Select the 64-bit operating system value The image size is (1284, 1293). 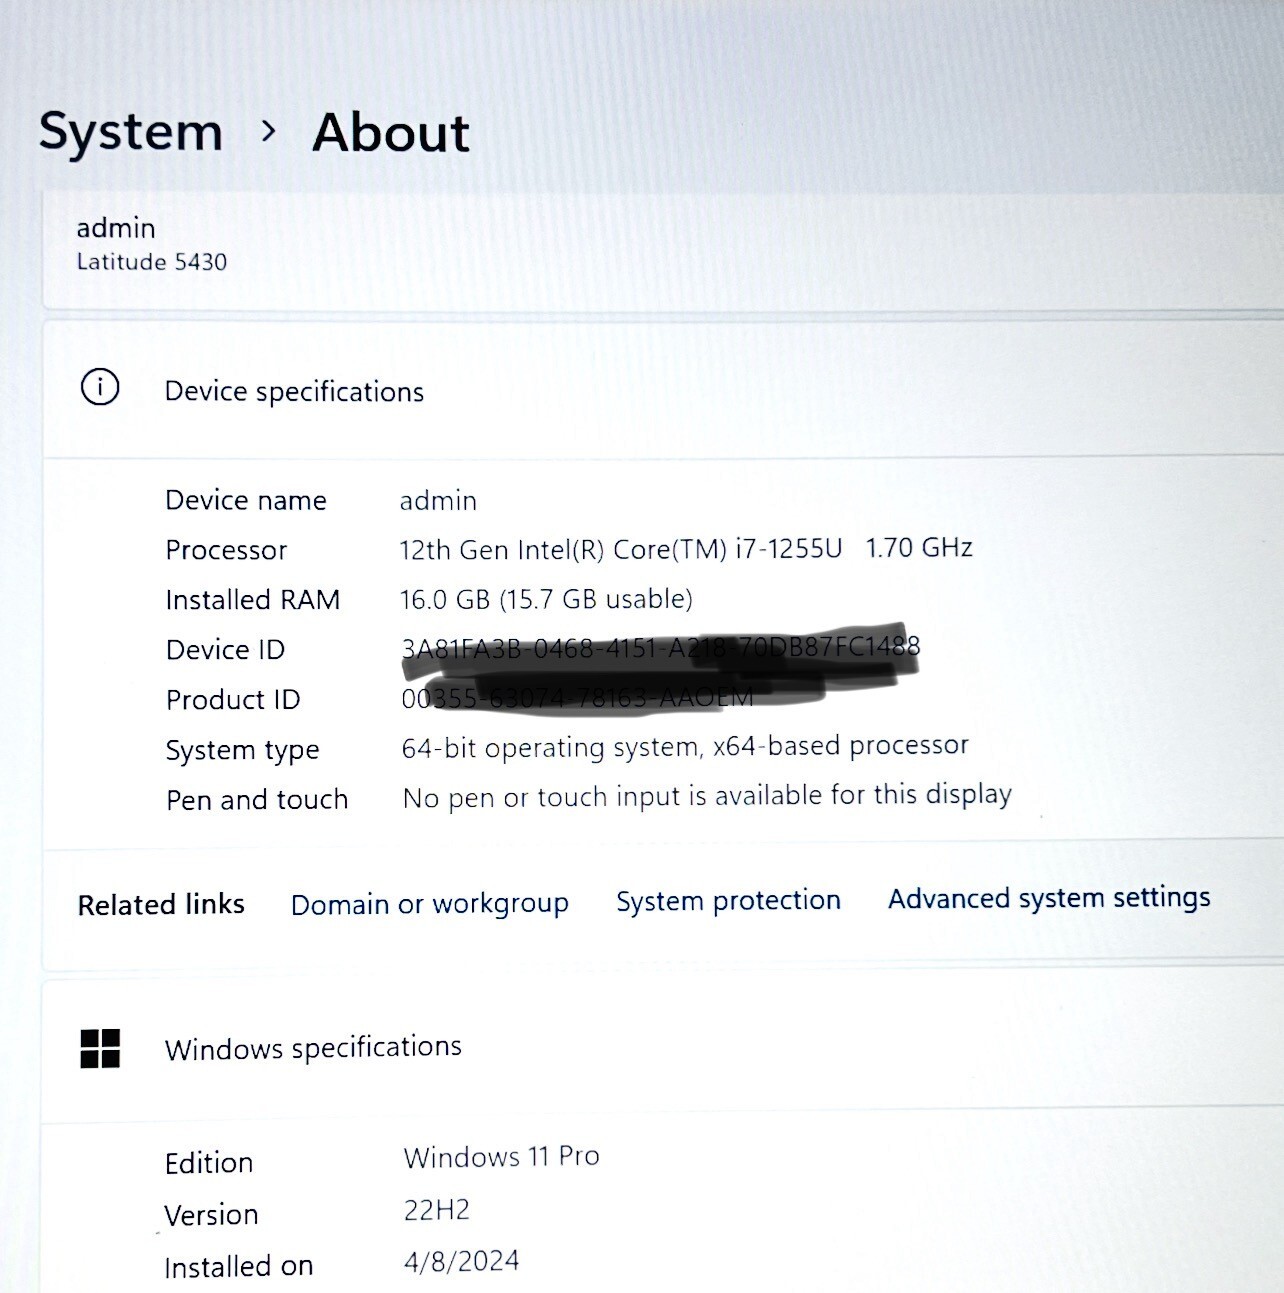point(685,747)
